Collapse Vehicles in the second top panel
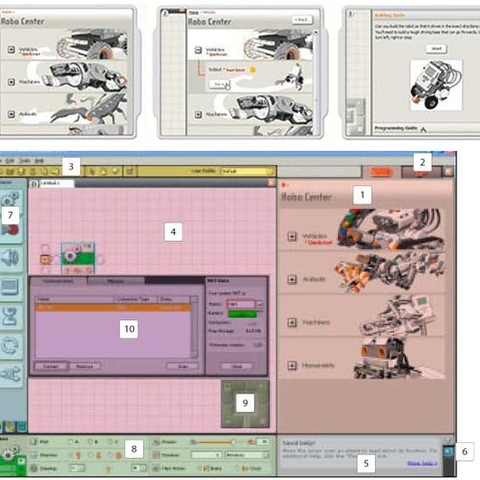480x480 pixels. (198, 50)
